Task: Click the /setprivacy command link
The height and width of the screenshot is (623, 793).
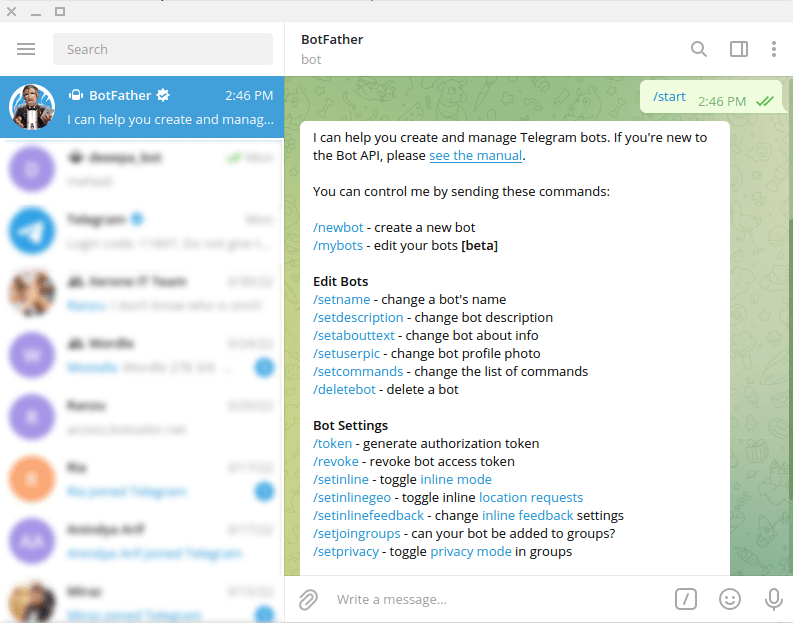Action: tap(345, 551)
